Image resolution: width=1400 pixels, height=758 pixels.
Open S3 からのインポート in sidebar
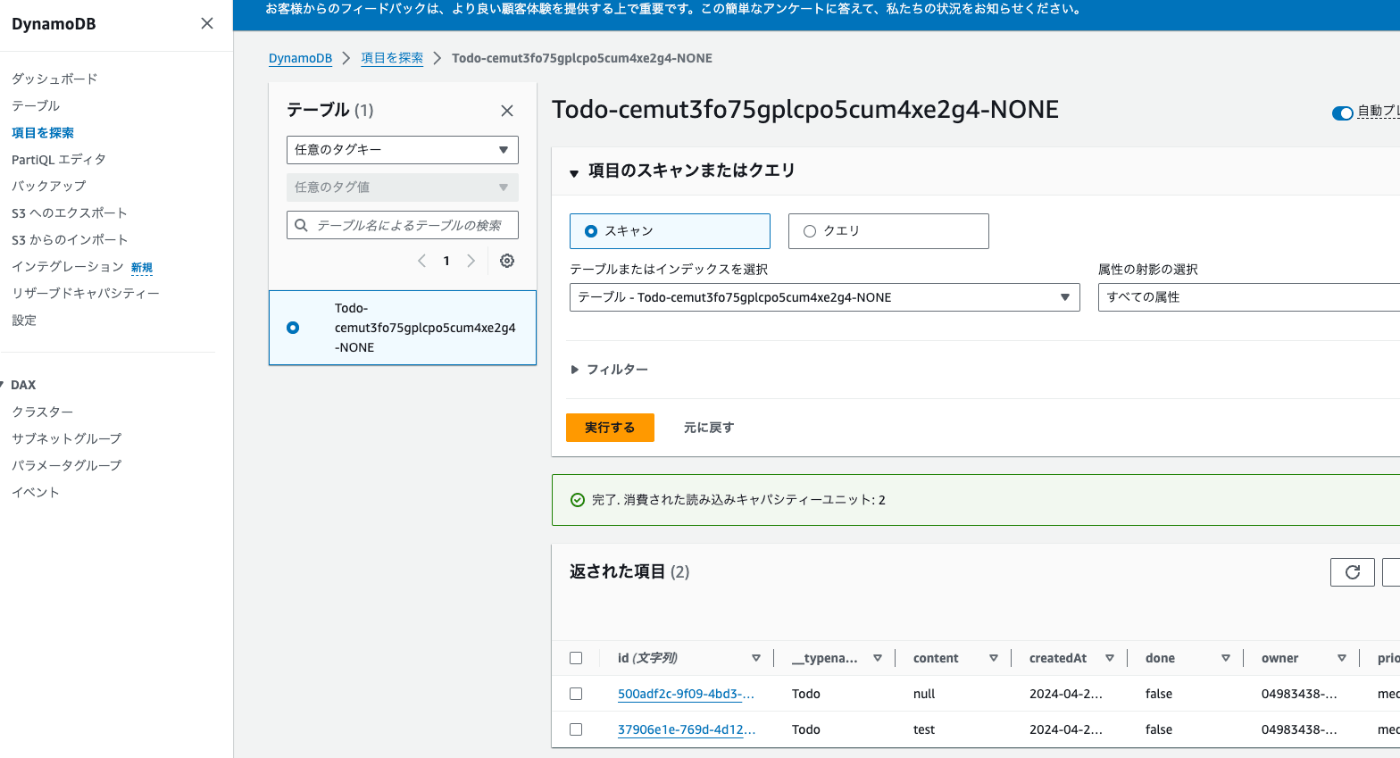coord(69,240)
